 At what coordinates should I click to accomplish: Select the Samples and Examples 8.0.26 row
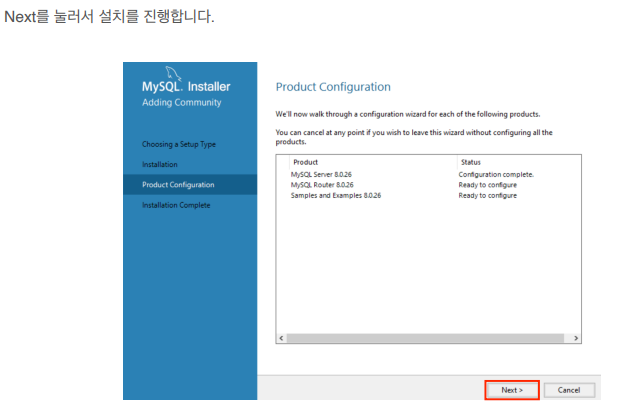pyautogui.click(x=428, y=195)
